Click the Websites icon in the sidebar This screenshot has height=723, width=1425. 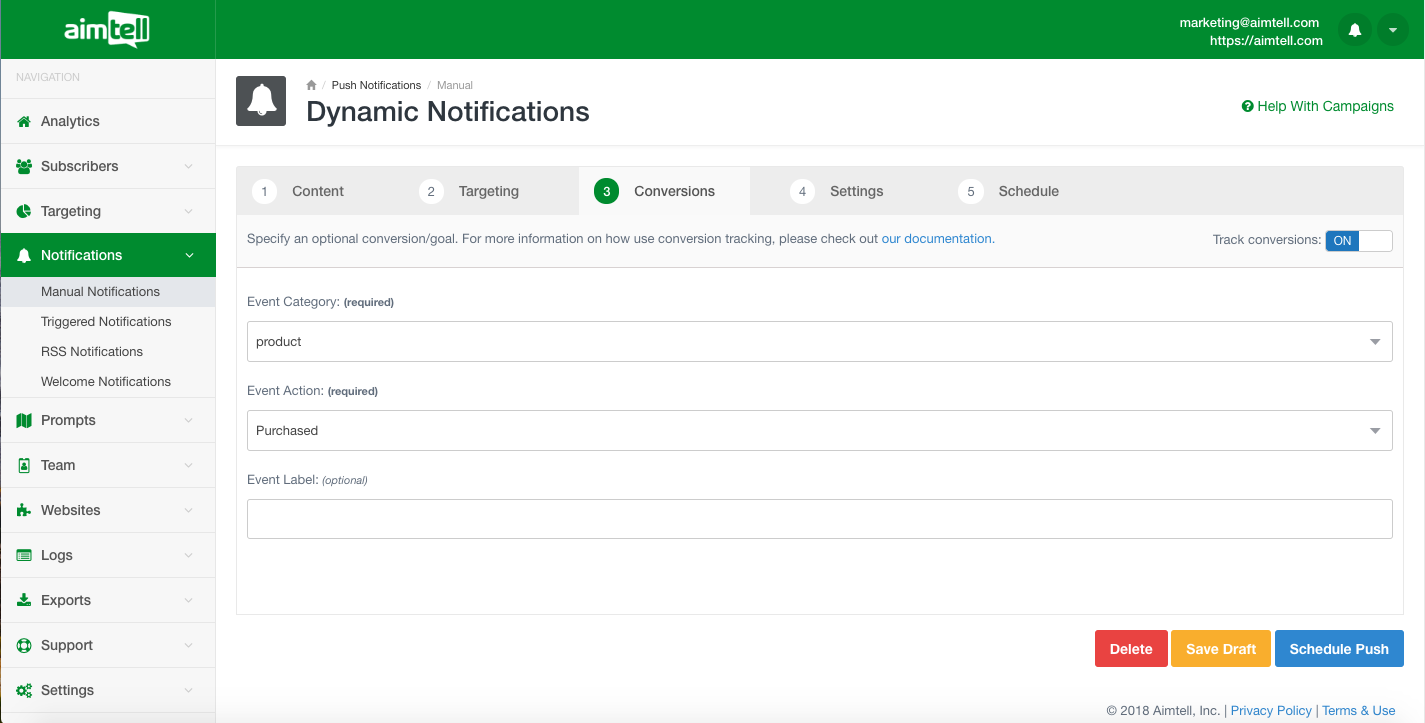click(x=22, y=510)
